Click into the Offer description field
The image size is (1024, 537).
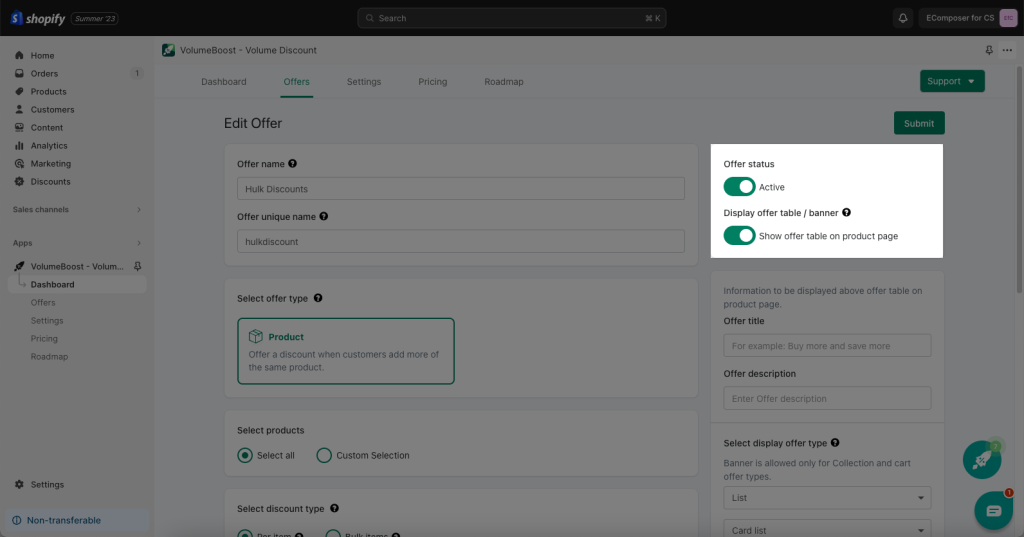pyautogui.click(x=827, y=398)
